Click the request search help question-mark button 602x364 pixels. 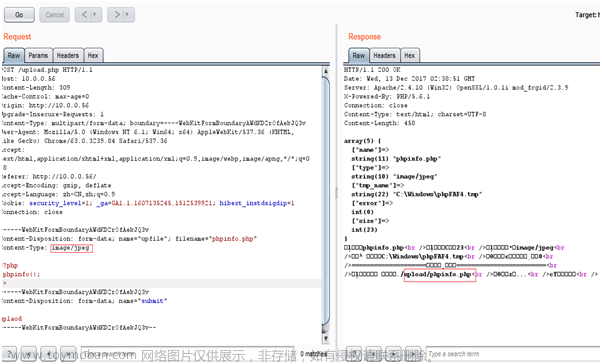[9, 354]
